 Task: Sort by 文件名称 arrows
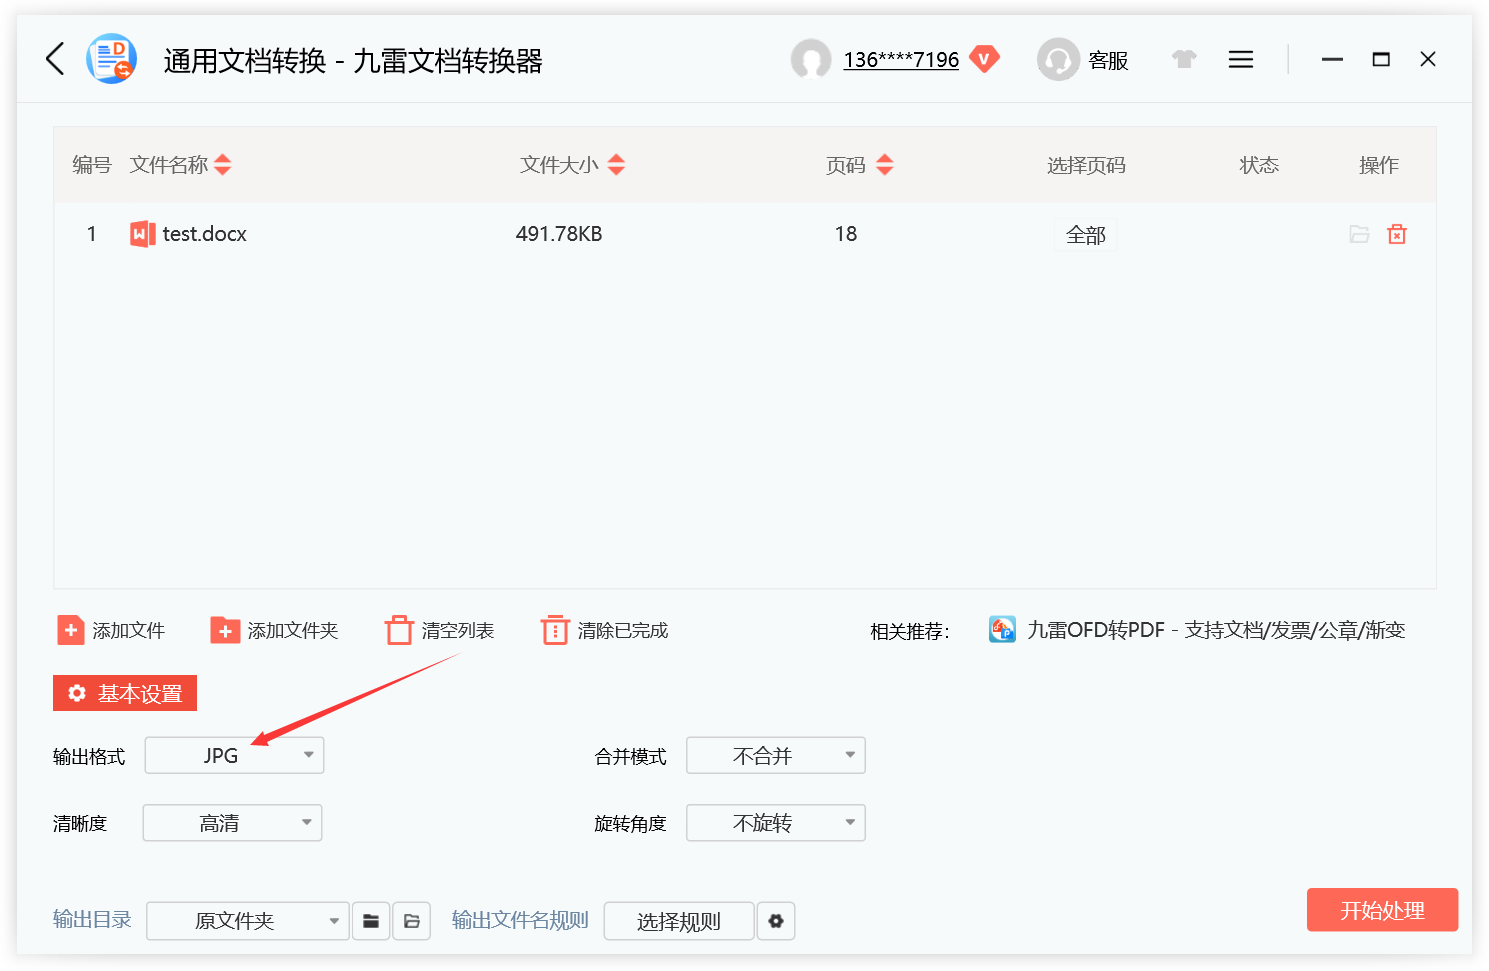pos(223,165)
